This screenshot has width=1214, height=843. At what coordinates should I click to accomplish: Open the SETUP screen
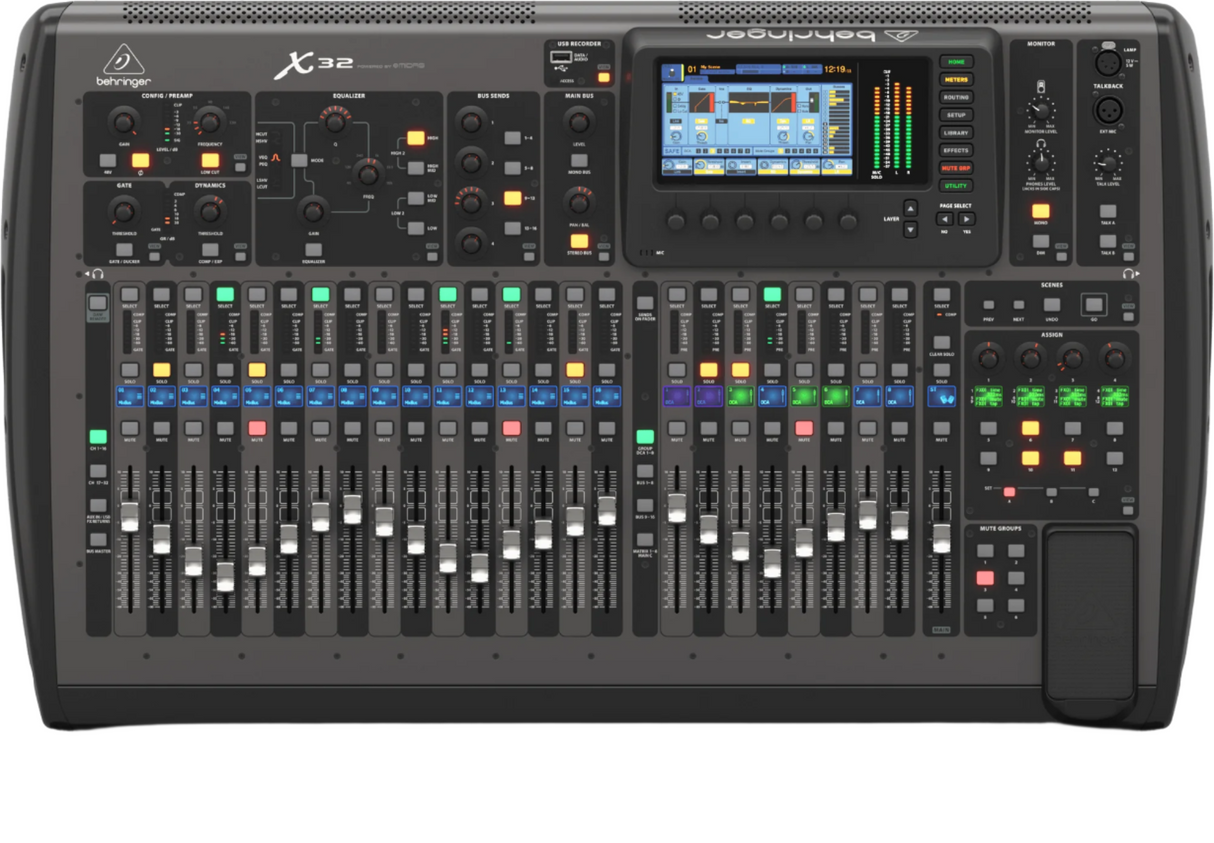coord(956,115)
